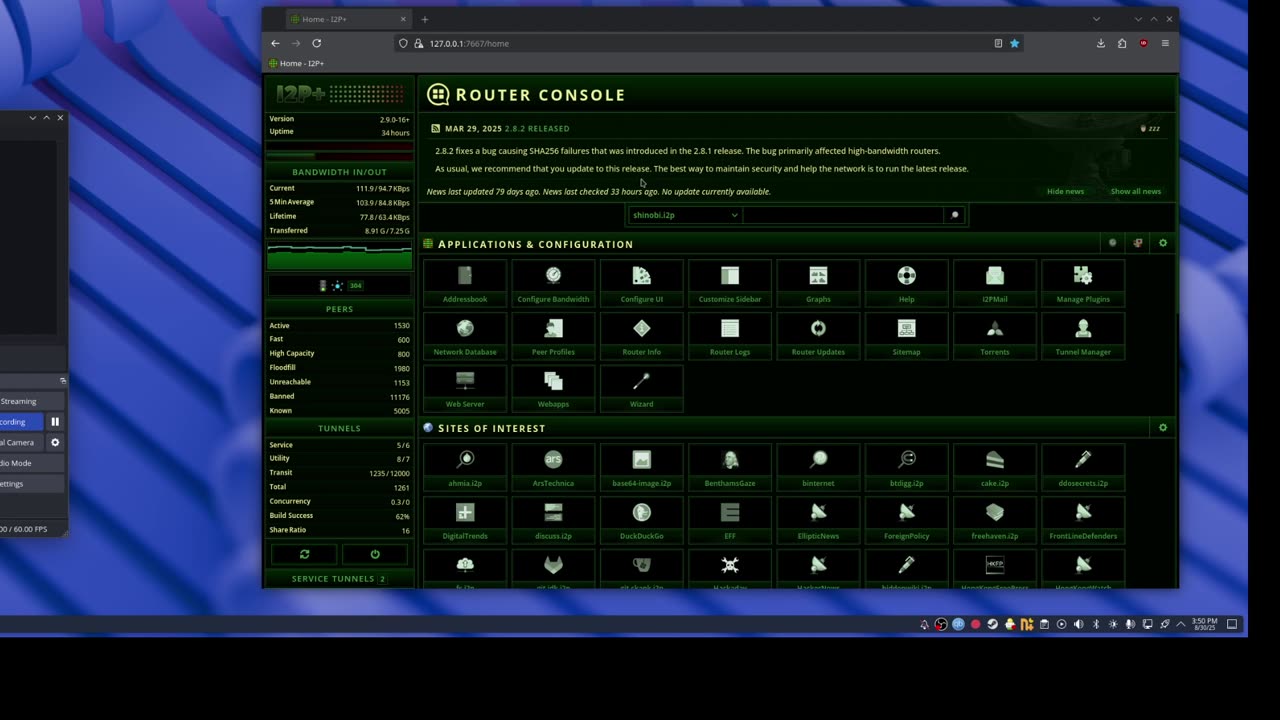Image resolution: width=1280 pixels, height=720 pixels.
Task: Open Router Updates
Action: (x=818, y=336)
